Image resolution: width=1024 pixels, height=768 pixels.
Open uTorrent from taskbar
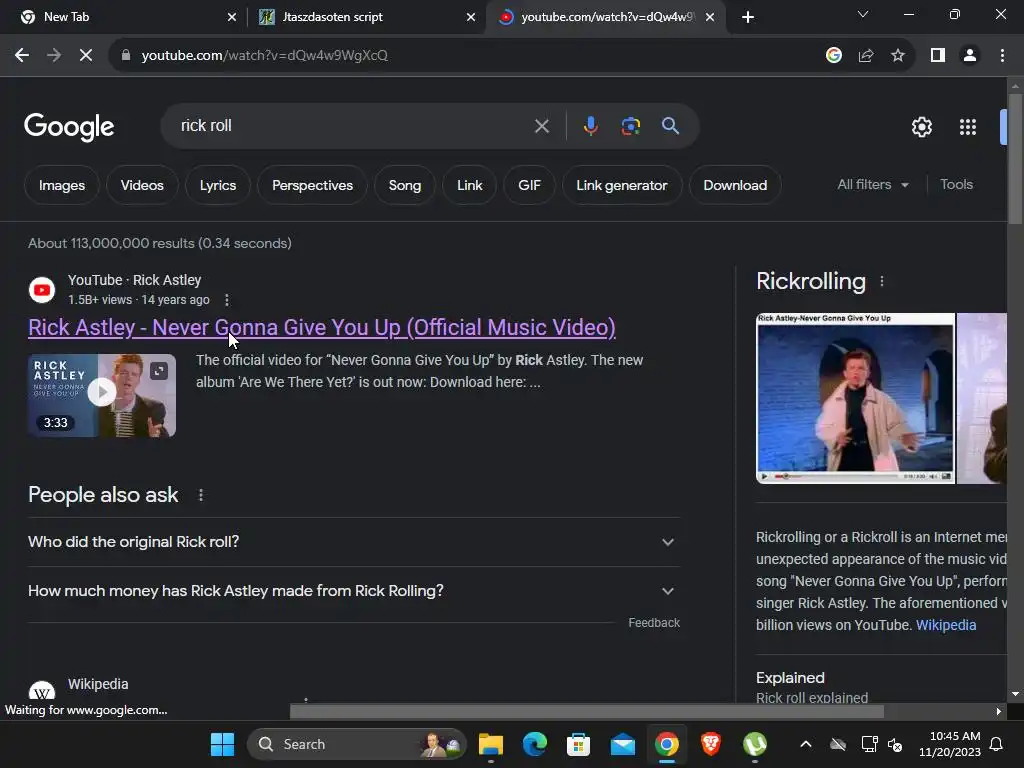[x=755, y=744]
